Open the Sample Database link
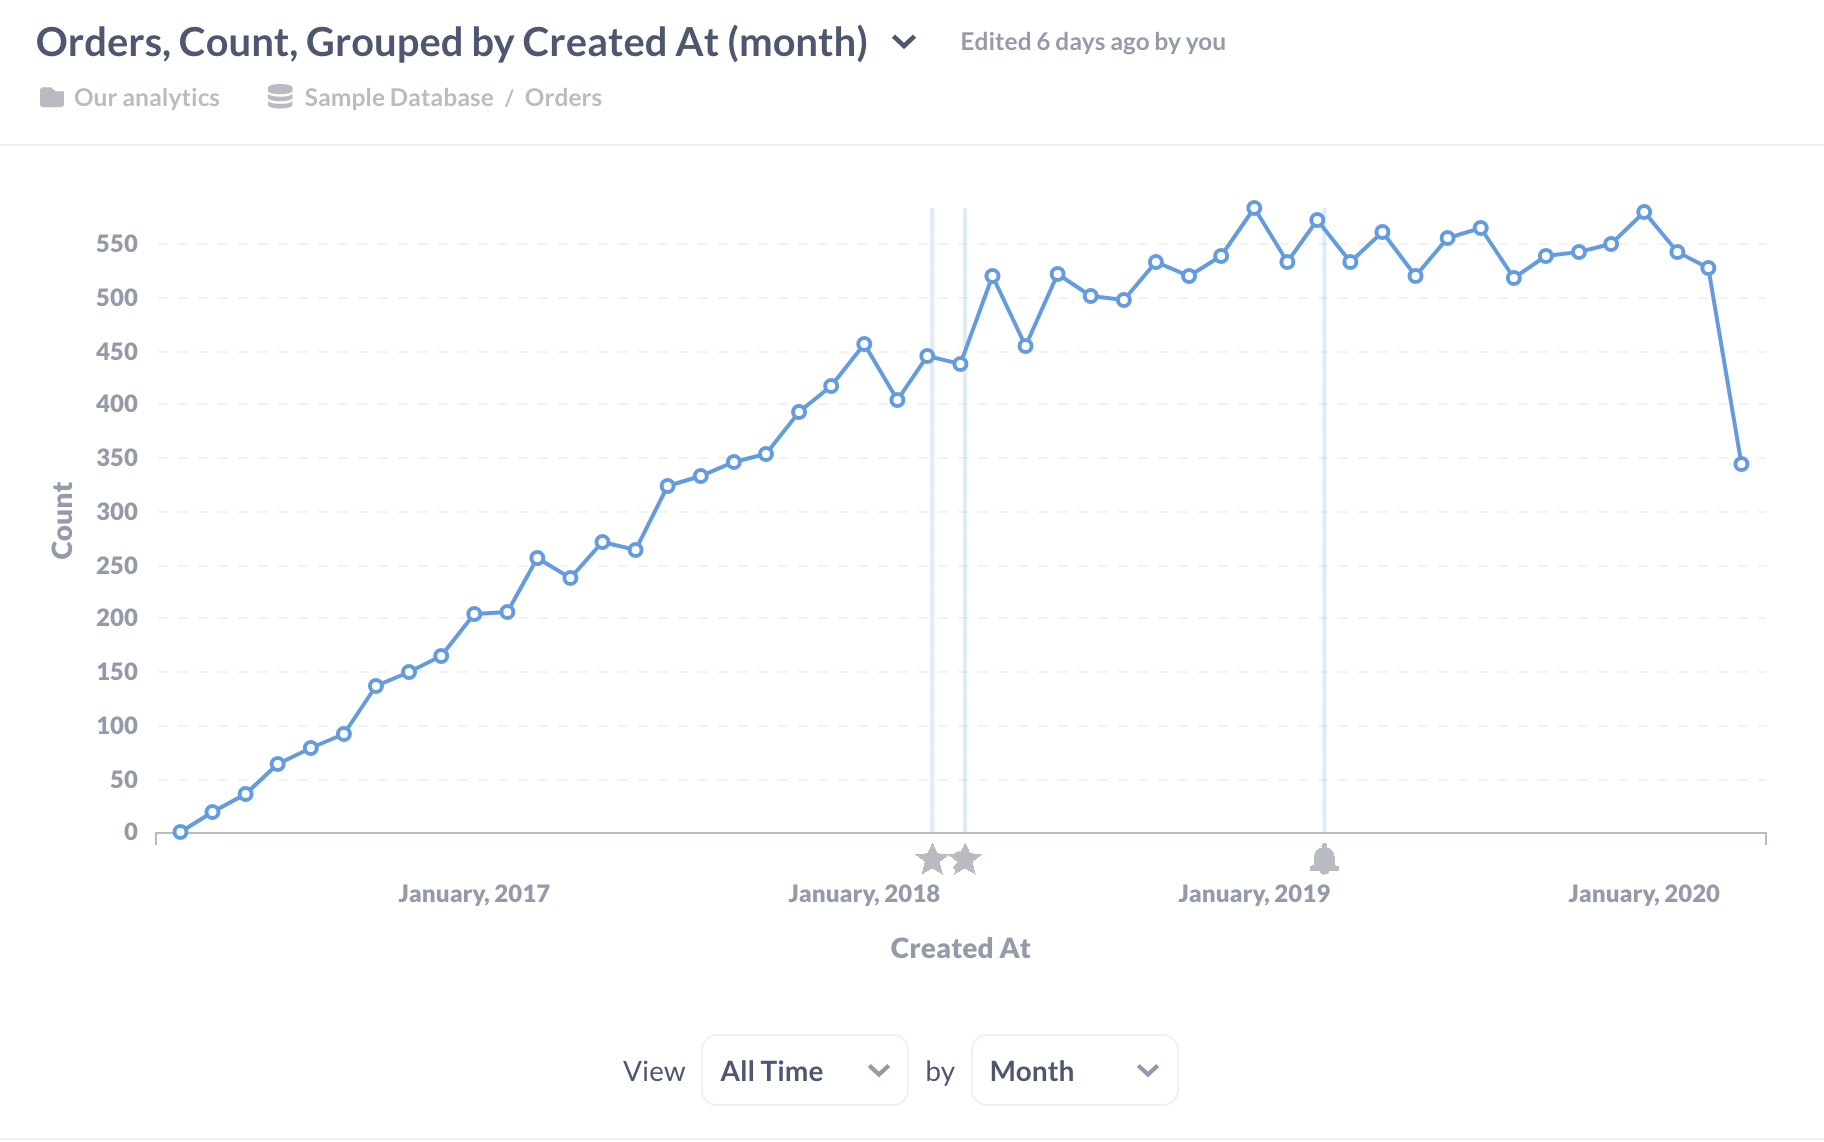The width and height of the screenshot is (1824, 1142). [x=397, y=96]
